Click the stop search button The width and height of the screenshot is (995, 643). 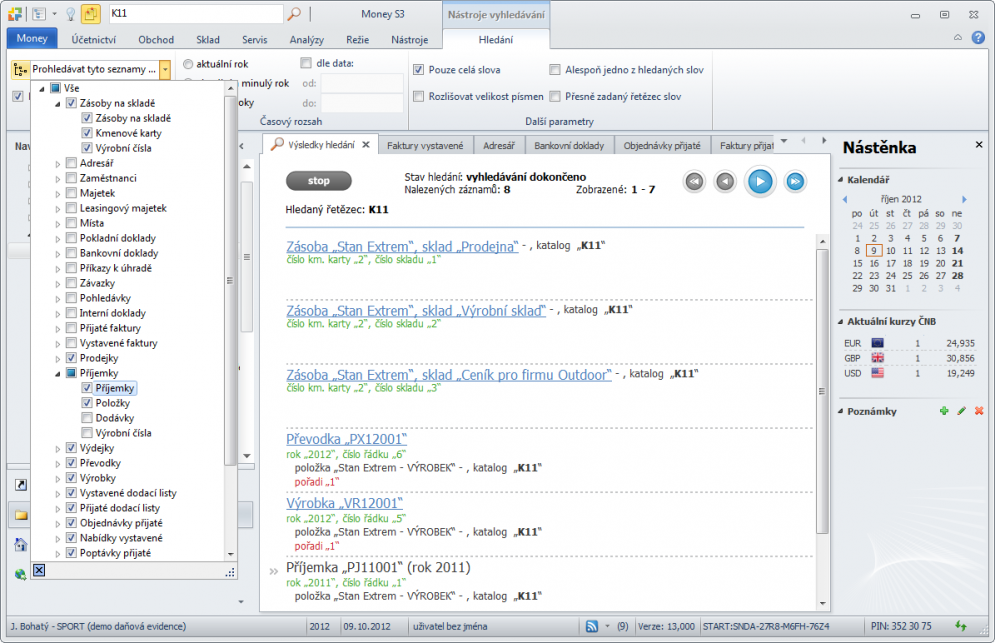[x=319, y=181]
